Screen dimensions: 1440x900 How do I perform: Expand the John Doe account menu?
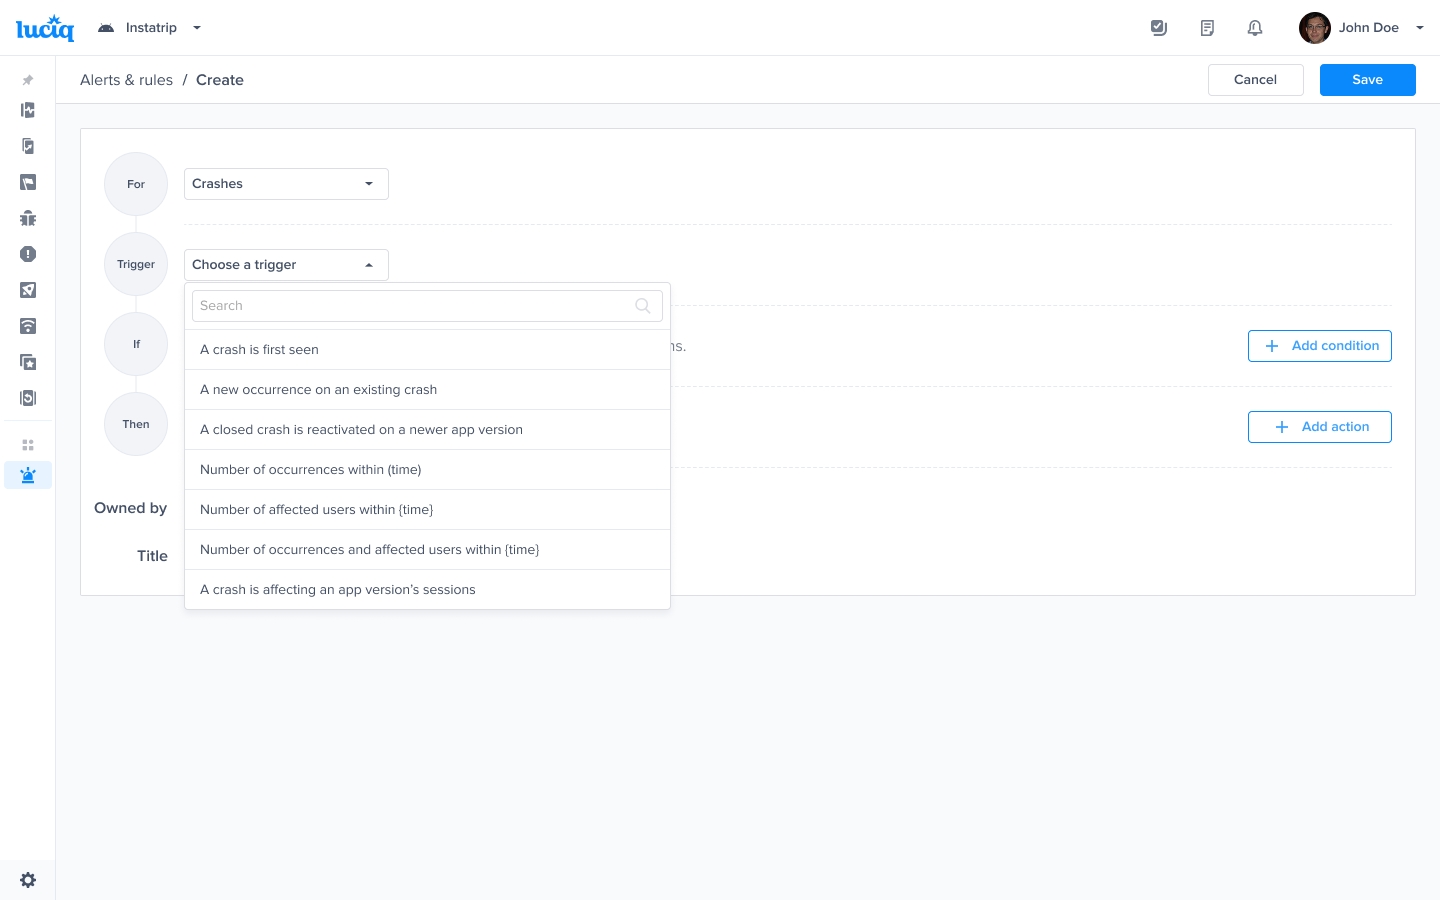point(1367,28)
